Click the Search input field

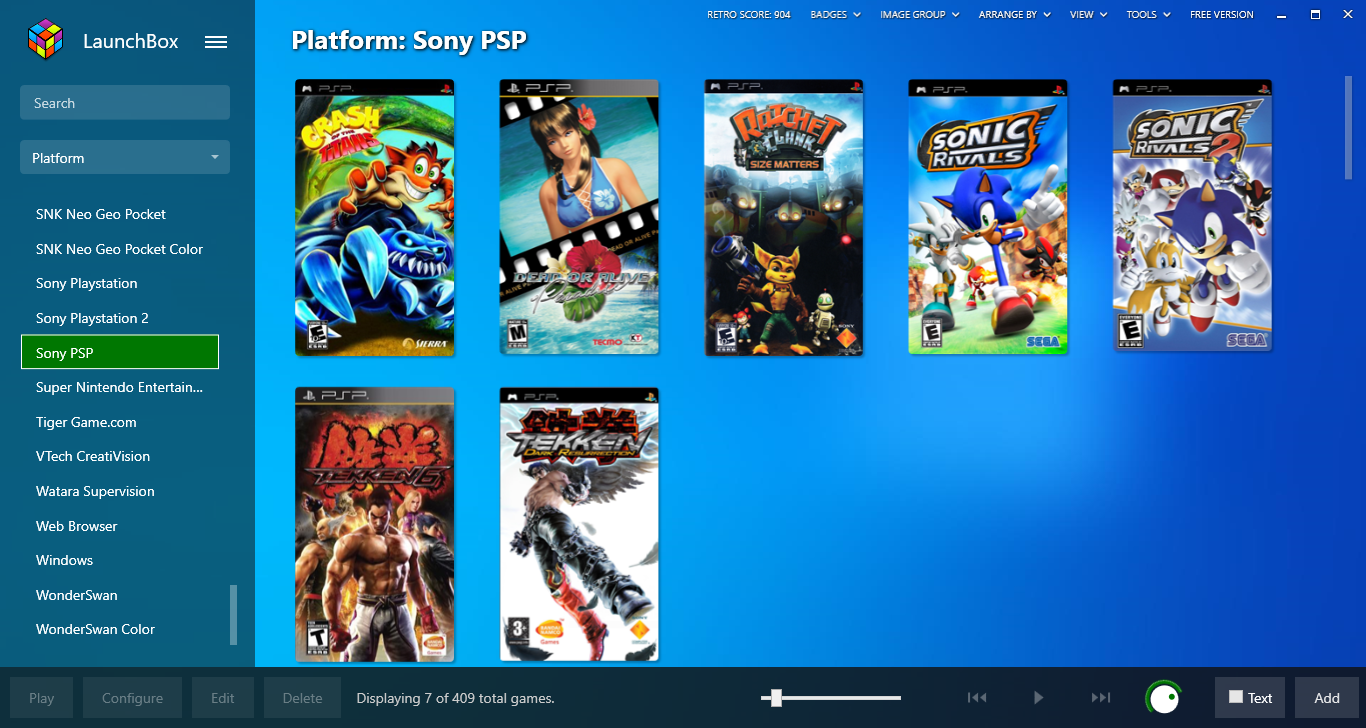pos(125,103)
